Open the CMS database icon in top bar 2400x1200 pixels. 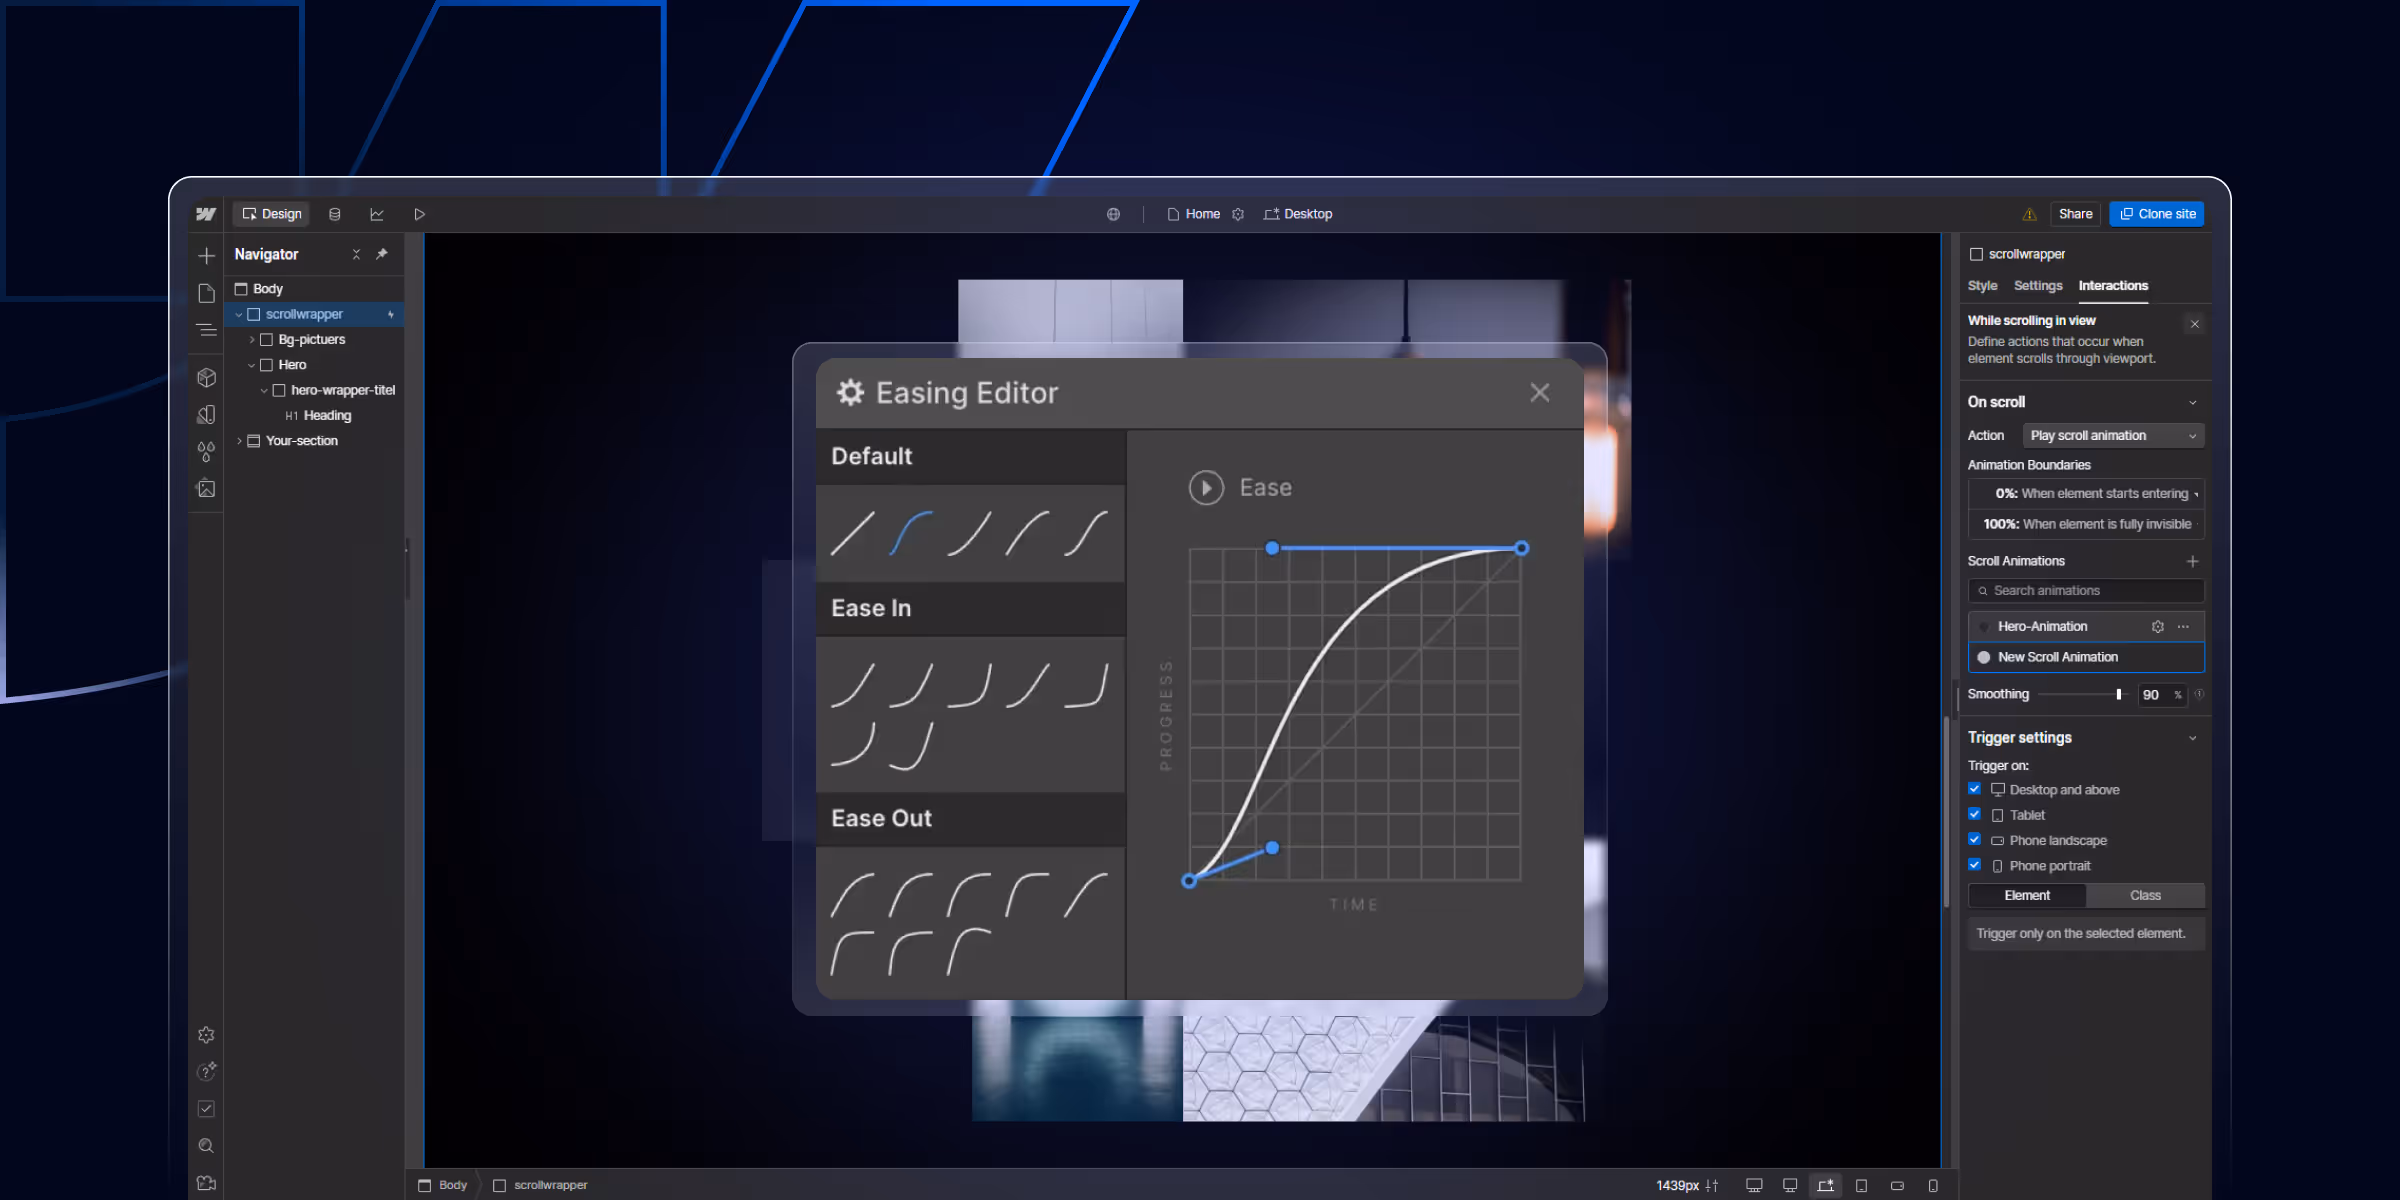pyautogui.click(x=335, y=214)
